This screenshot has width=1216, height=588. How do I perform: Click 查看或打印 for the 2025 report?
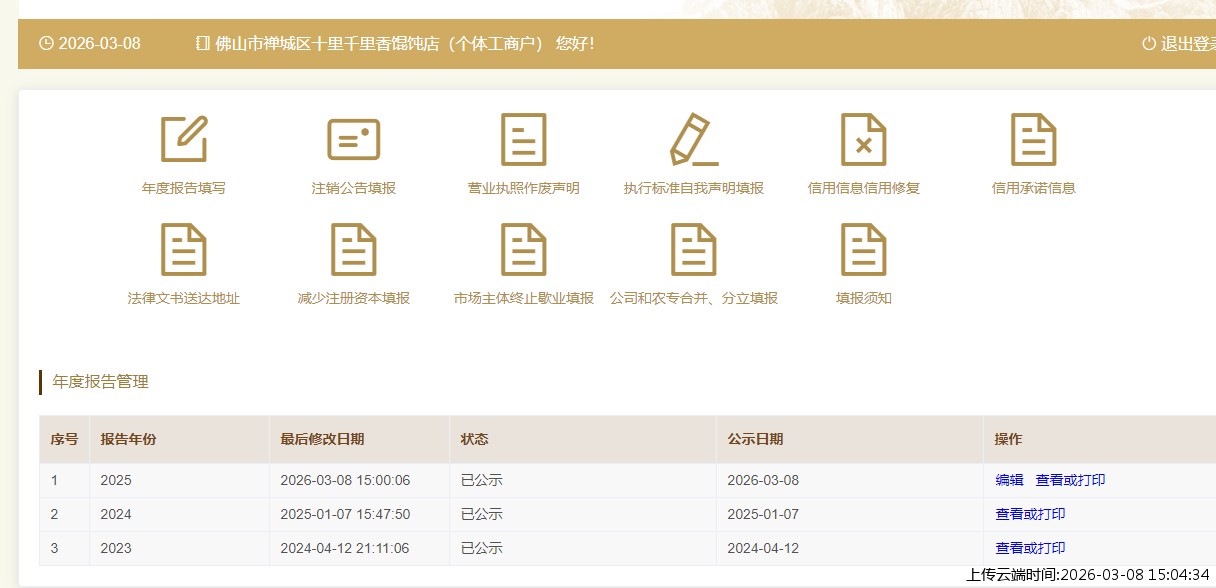(1070, 480)
